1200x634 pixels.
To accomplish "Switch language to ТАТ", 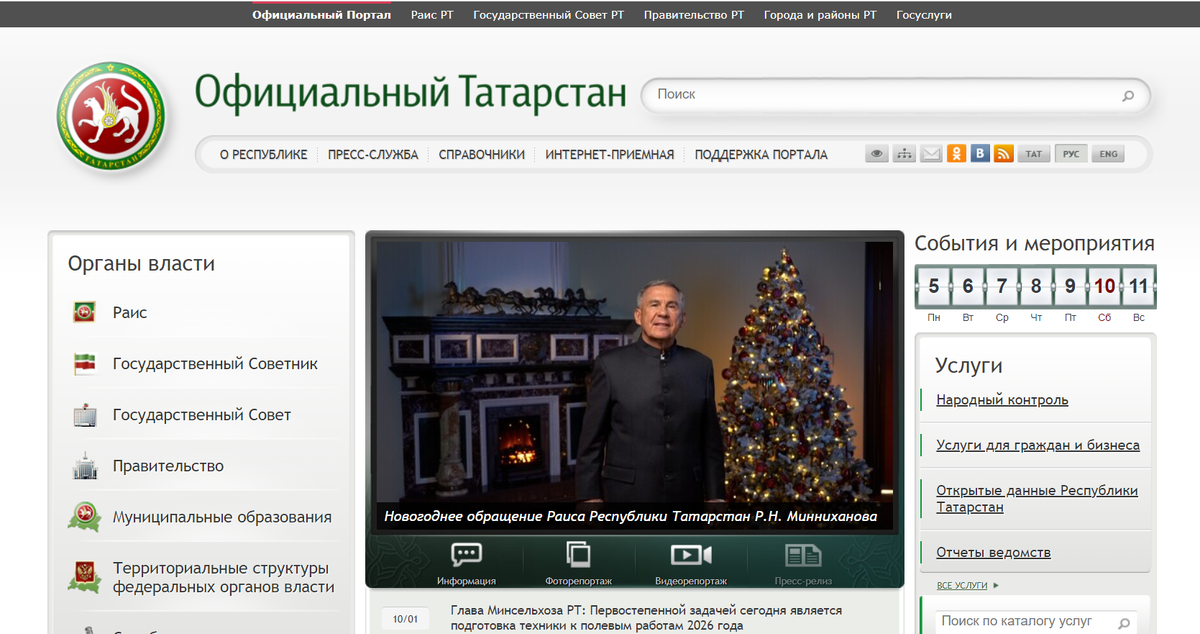I will tap(1034, 154).
